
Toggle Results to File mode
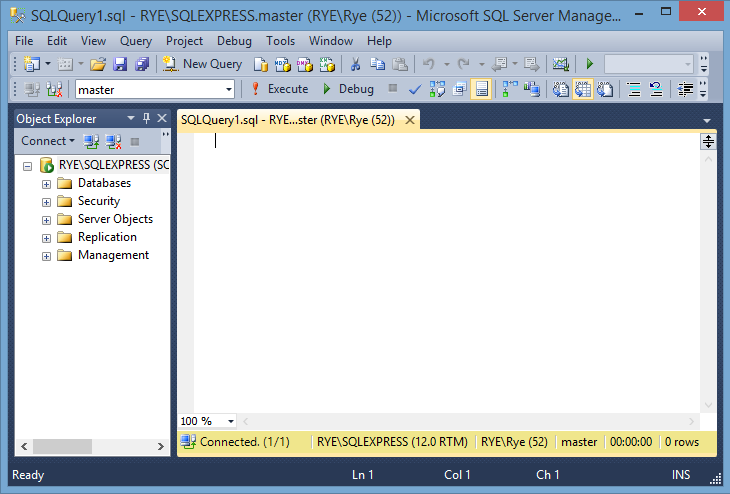[605, 89]
